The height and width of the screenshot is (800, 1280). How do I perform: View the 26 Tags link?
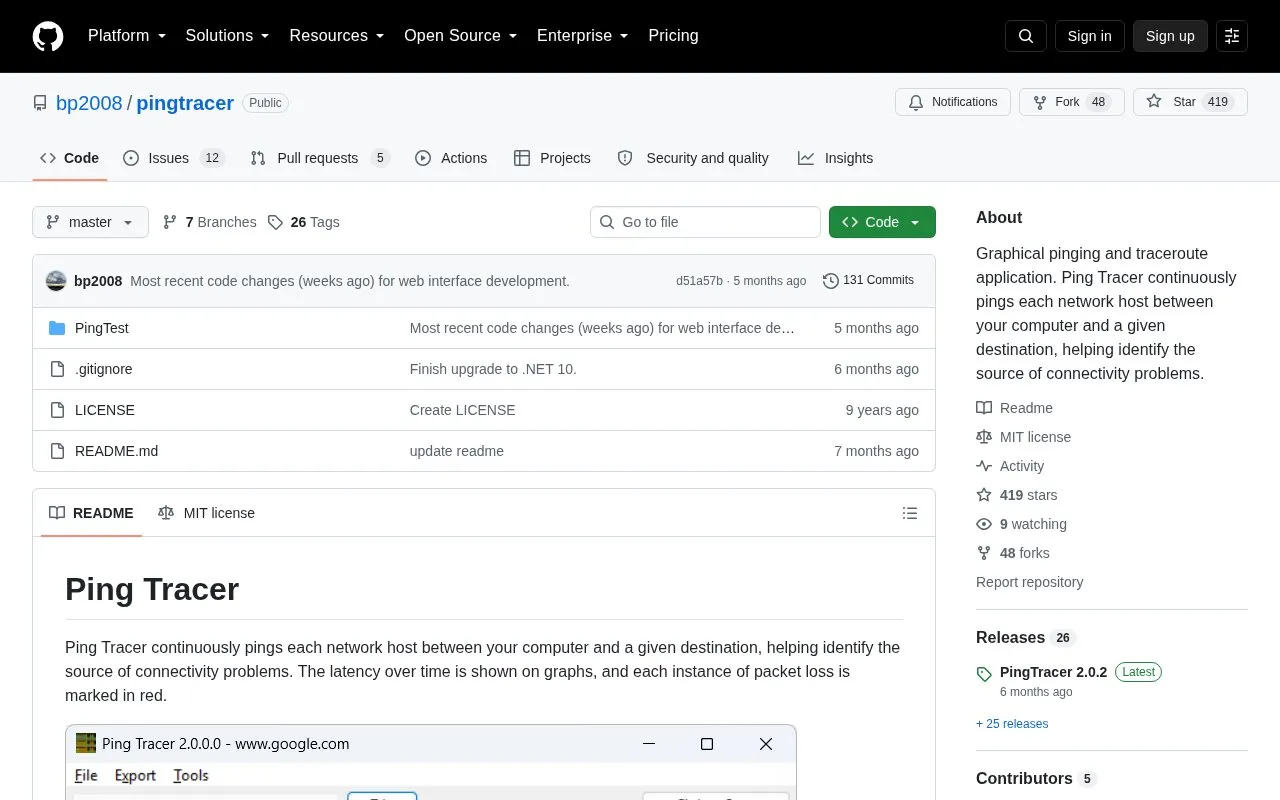[x=304, y=222]
